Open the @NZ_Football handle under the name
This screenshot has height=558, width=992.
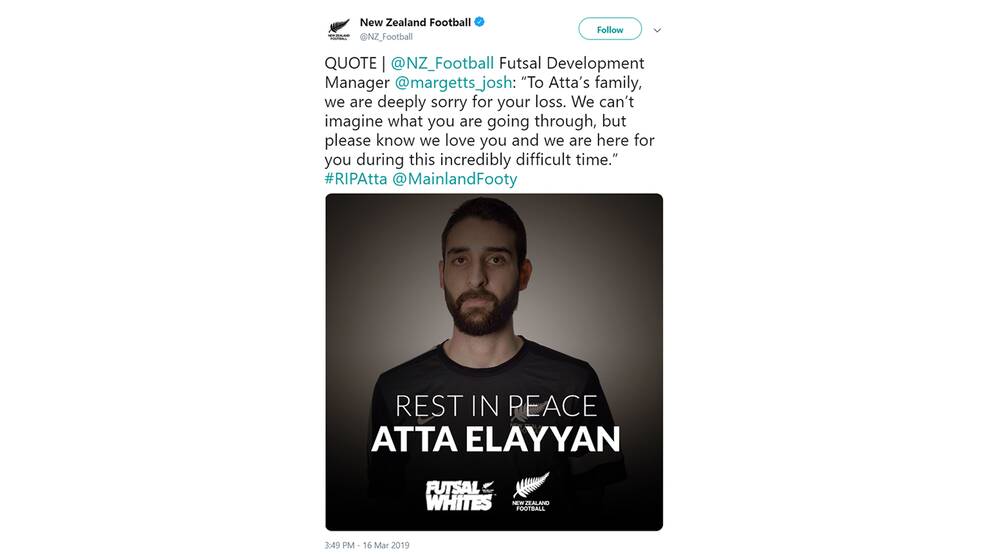click(x=386, y=37)
